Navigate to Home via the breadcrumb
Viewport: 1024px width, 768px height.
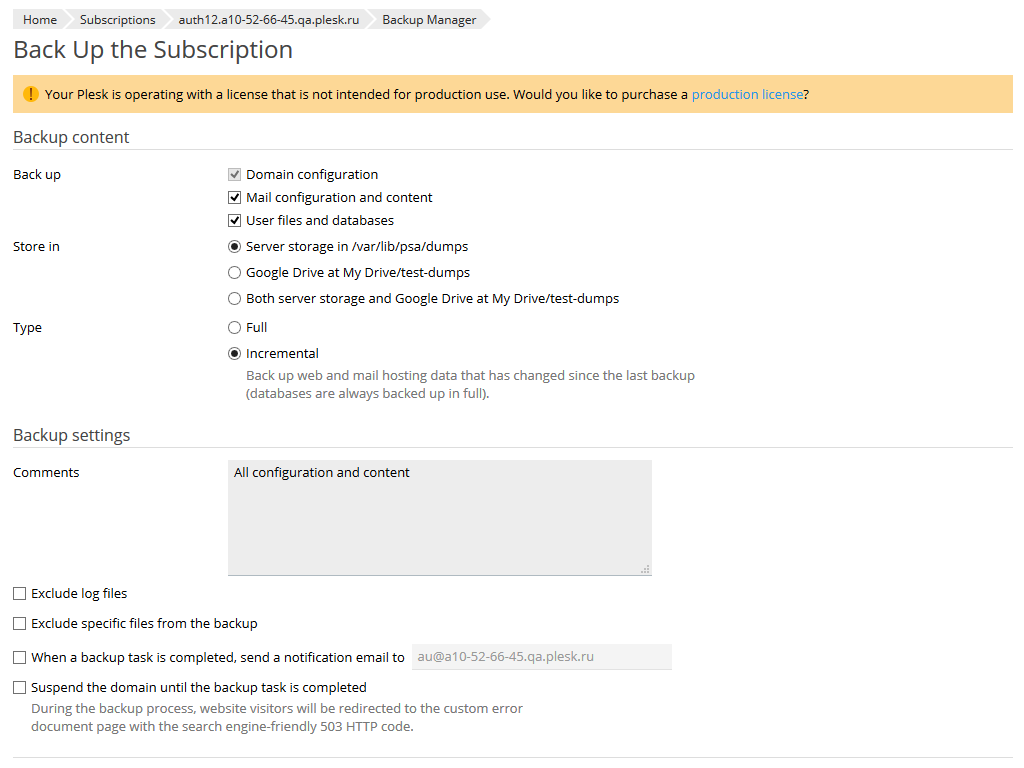tap(39, 19)
